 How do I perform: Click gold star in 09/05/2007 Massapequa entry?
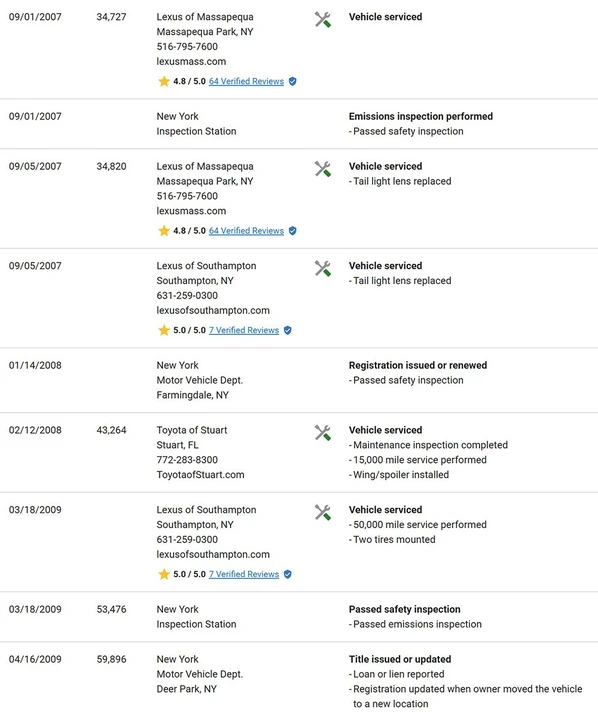164,231
